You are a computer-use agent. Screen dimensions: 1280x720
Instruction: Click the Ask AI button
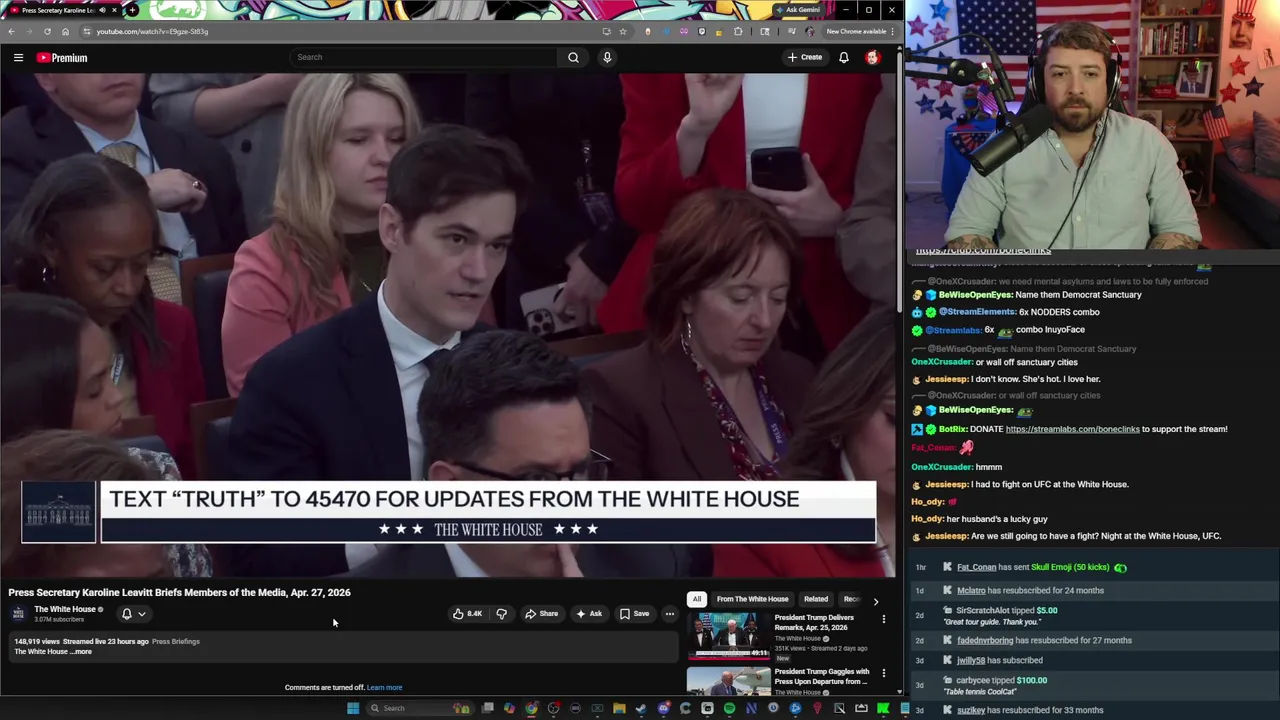pyautogui.click(x=588, y=614)
